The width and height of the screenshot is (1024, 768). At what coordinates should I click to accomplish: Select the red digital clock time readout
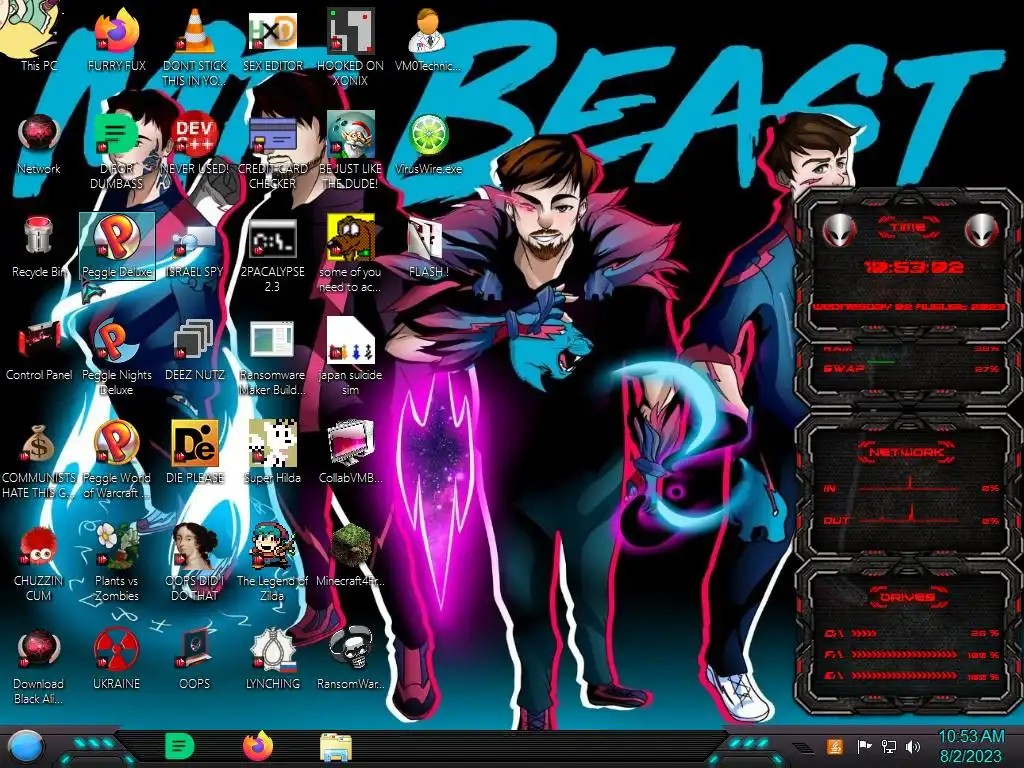coord(913,267)
